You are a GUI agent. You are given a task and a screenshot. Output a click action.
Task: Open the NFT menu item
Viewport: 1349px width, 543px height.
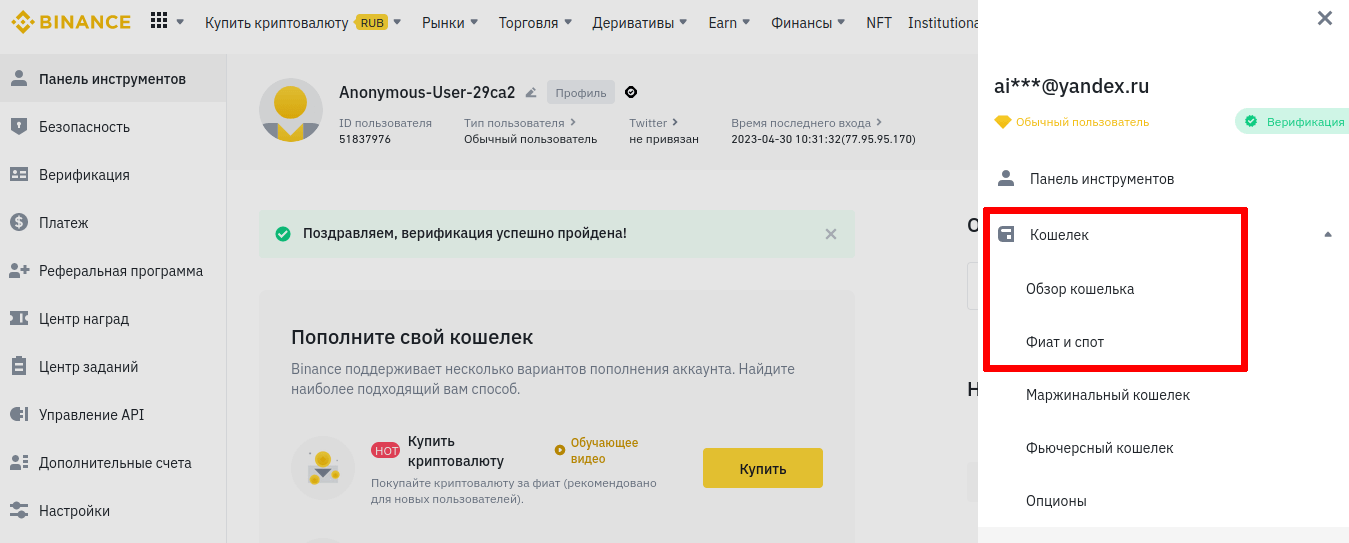pos(878,23)
